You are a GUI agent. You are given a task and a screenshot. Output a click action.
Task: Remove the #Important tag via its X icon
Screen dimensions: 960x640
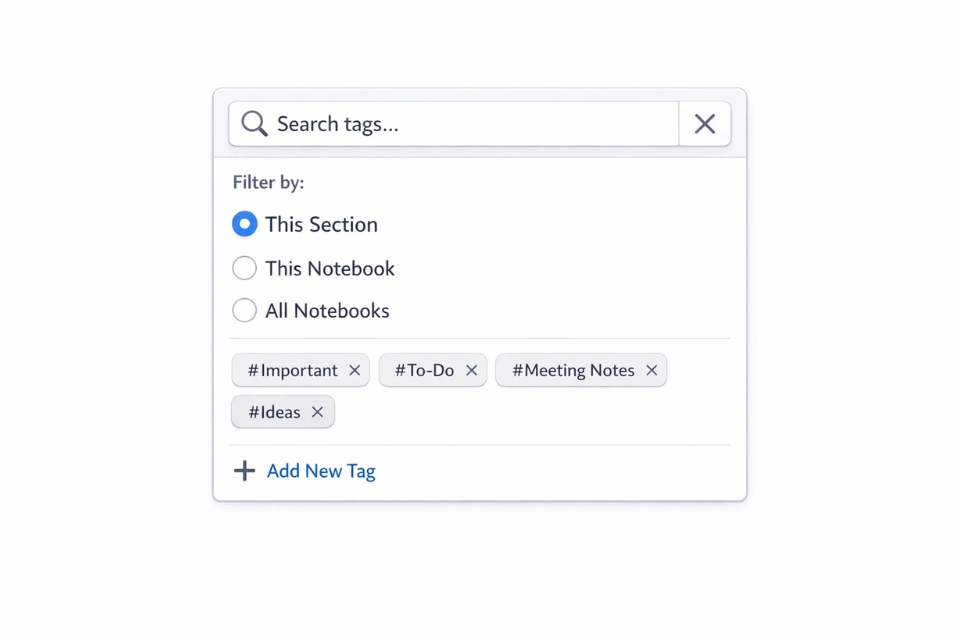[x=355, y=370]
